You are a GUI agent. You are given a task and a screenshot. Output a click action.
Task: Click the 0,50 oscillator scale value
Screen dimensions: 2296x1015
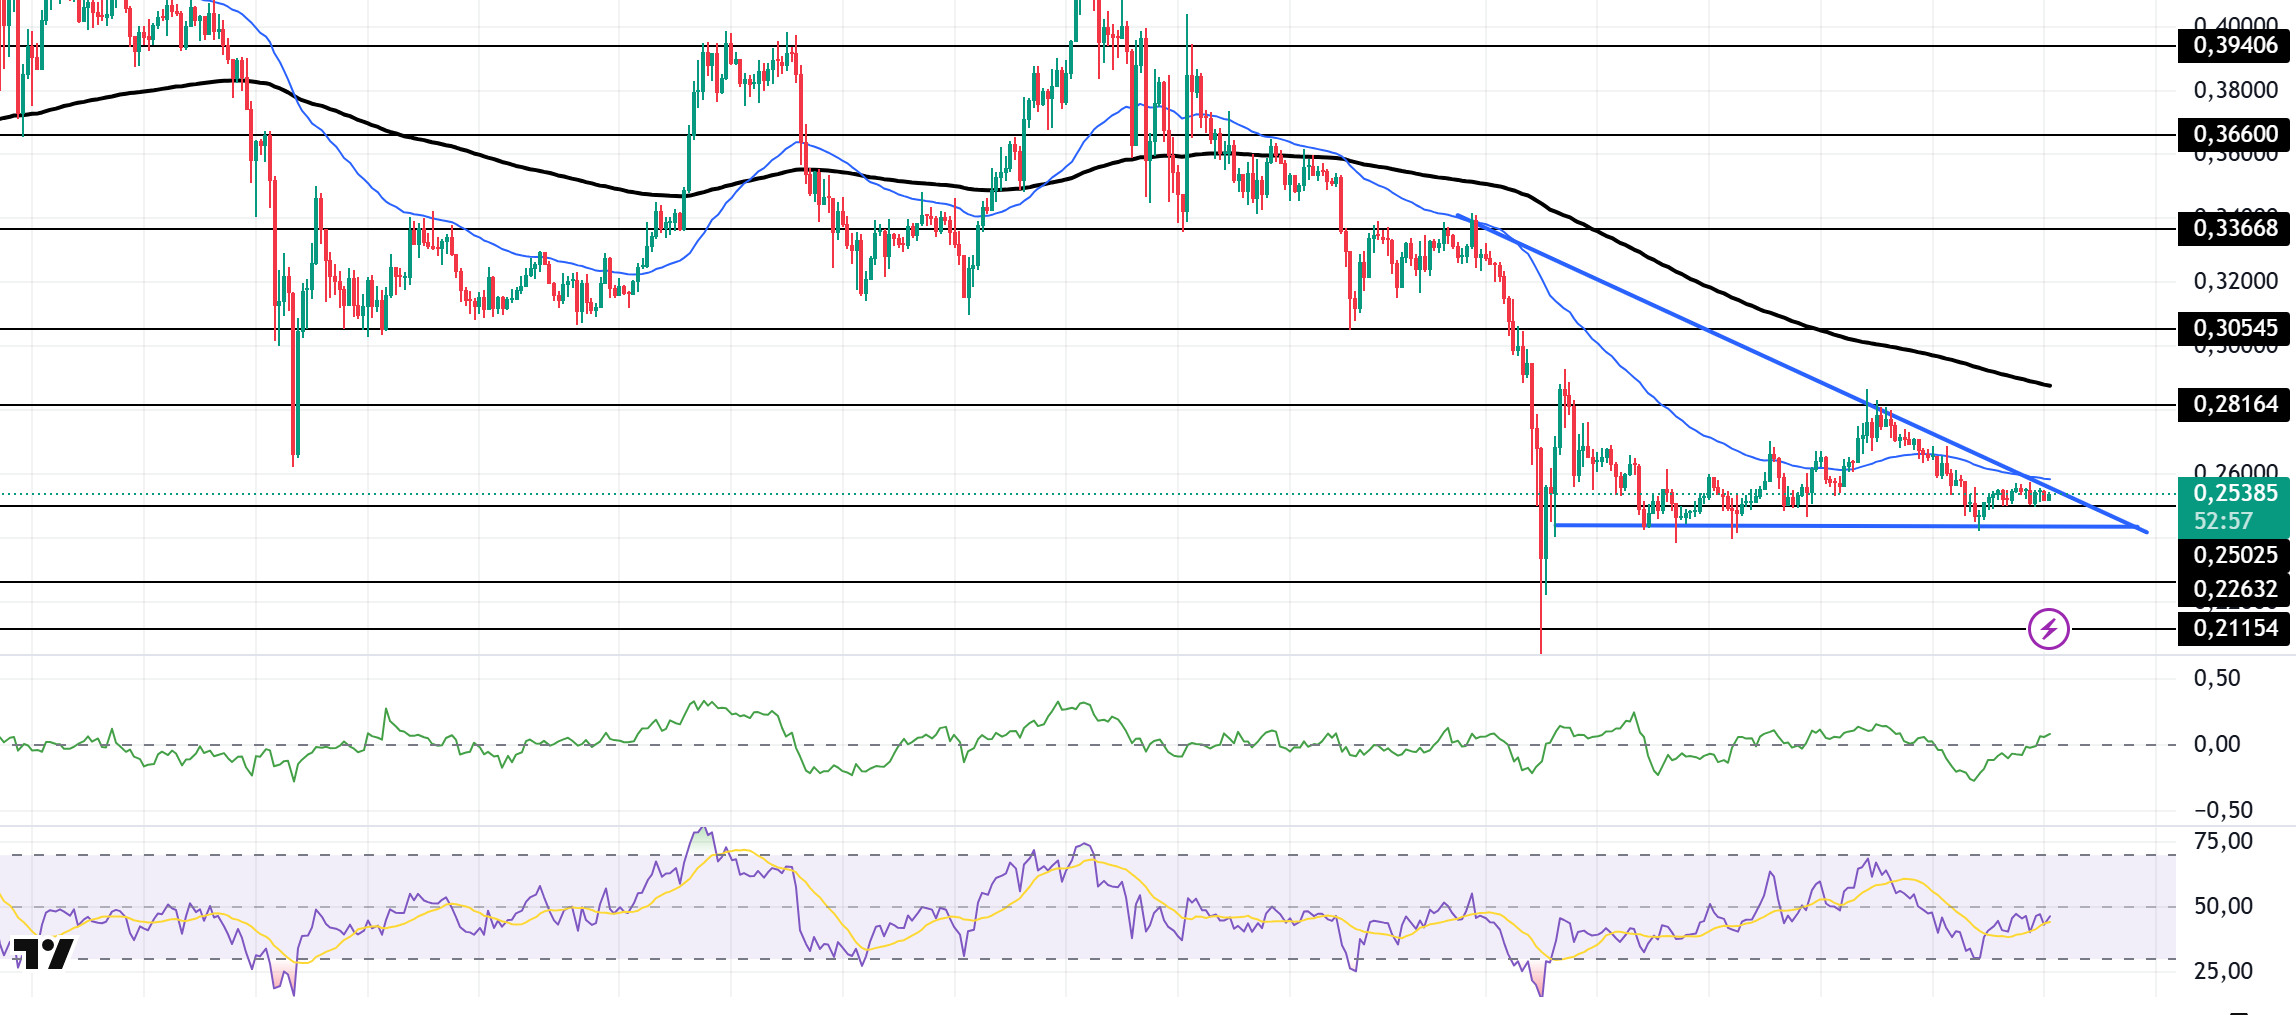(x=2217, y=678)
